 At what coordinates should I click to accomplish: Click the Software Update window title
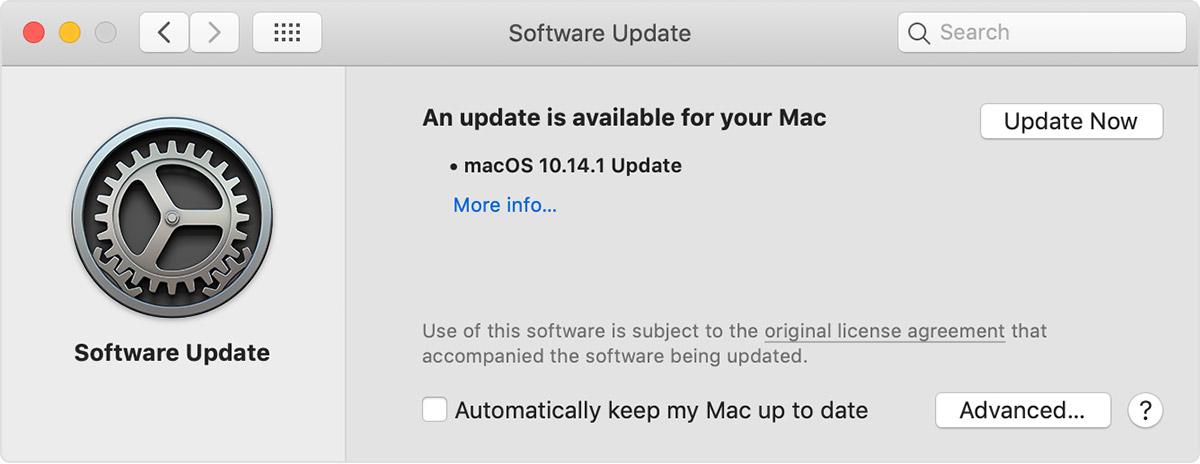599,33
